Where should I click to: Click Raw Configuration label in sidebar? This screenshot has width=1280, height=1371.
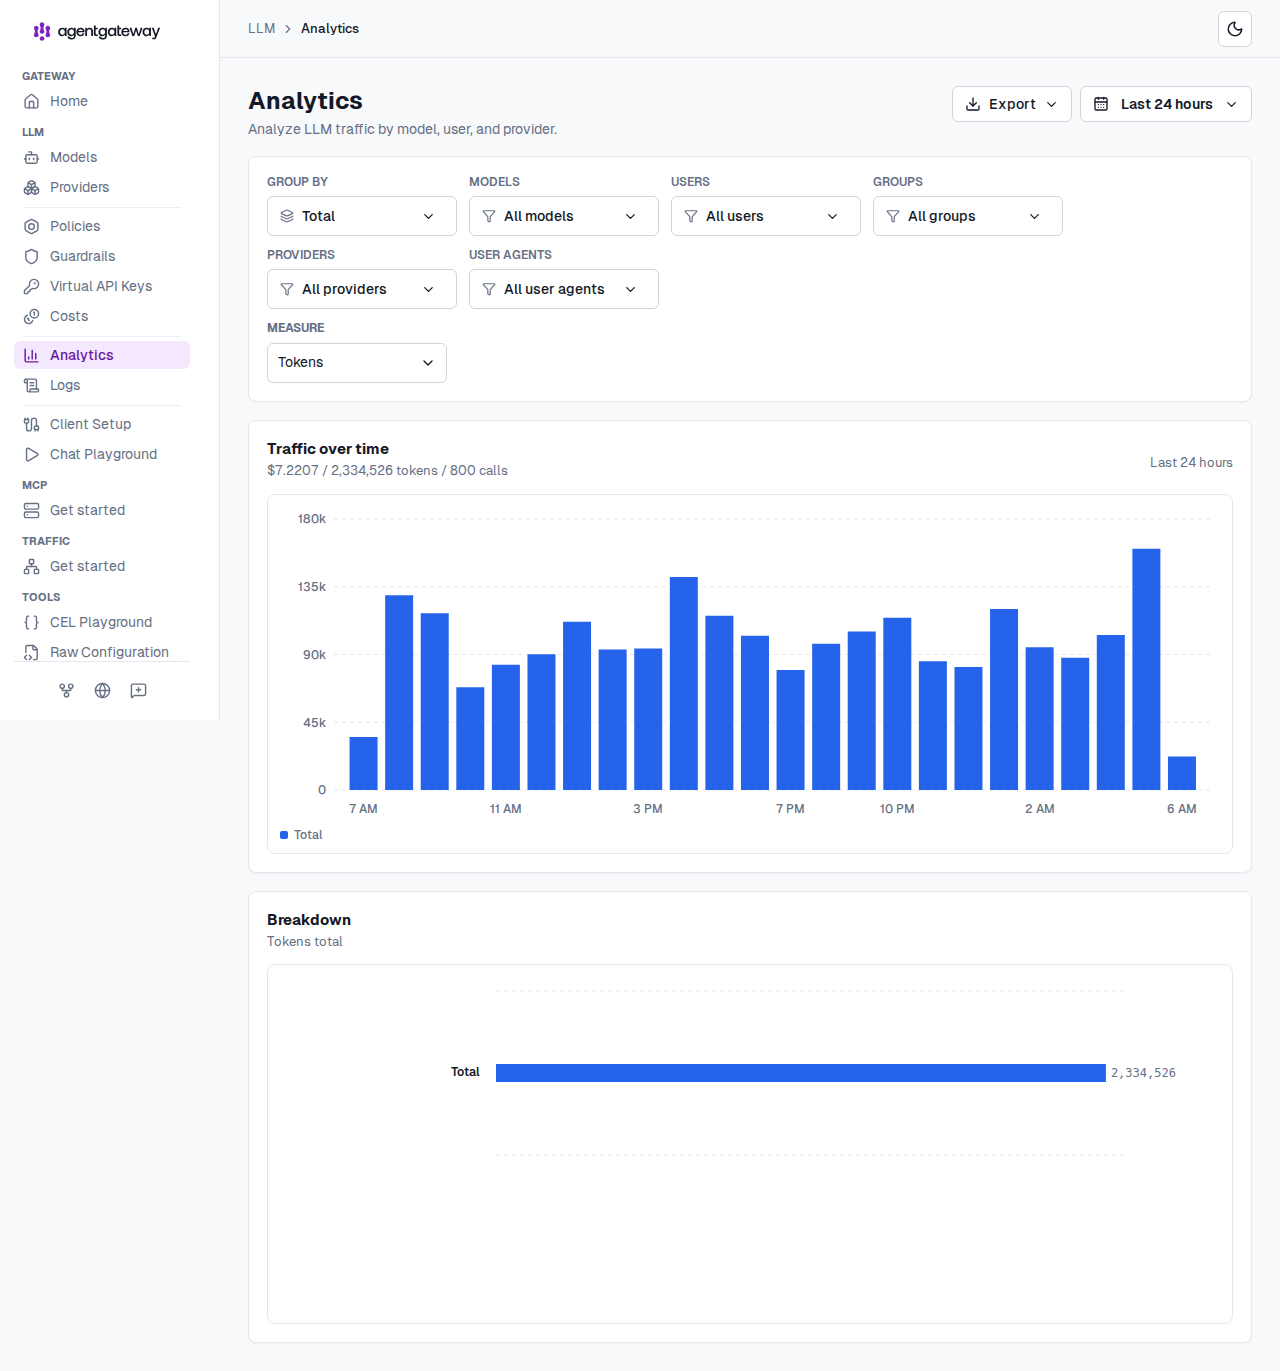click(110, 652)
